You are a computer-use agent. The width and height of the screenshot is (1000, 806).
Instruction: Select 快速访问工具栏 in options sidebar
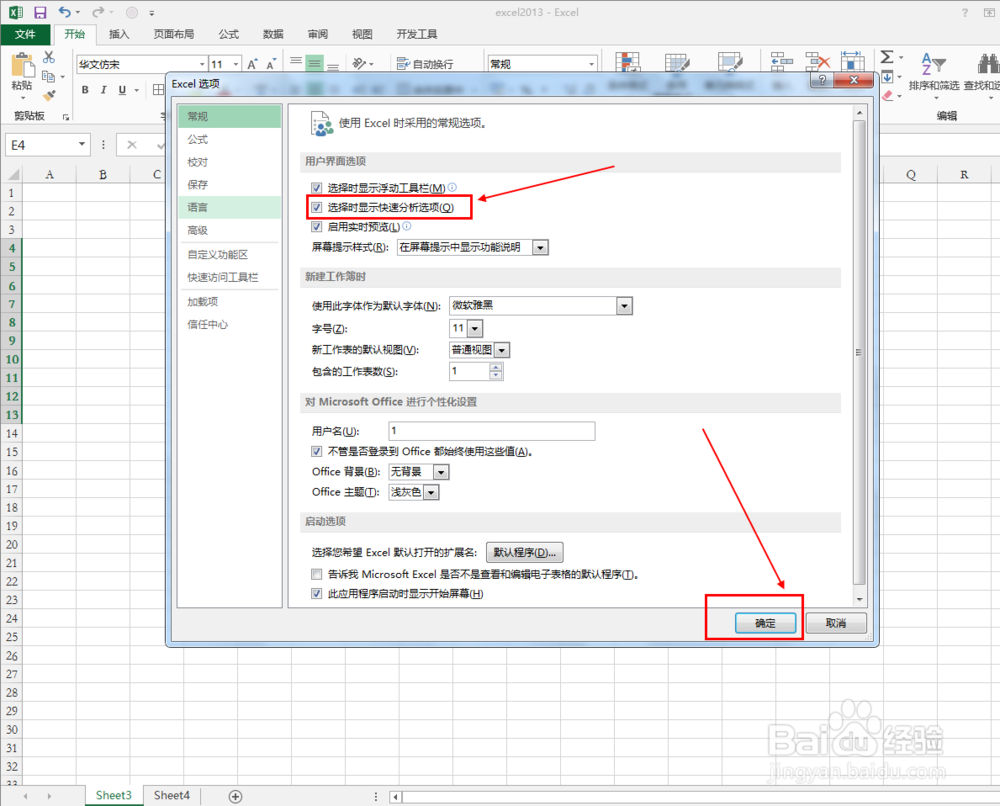(230, 277)
